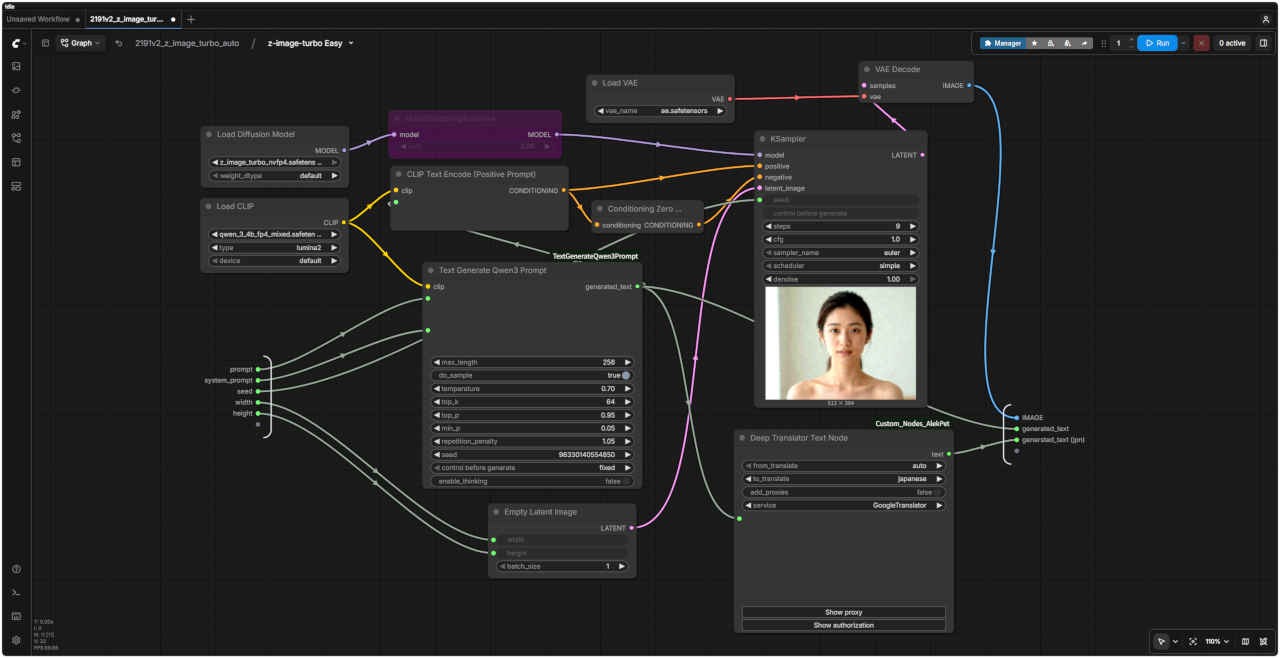This screenshot has width=1280, height=658.
Task: Collapse the KSampler node dot
Action: pyautogui.click(x=763, y=139)
